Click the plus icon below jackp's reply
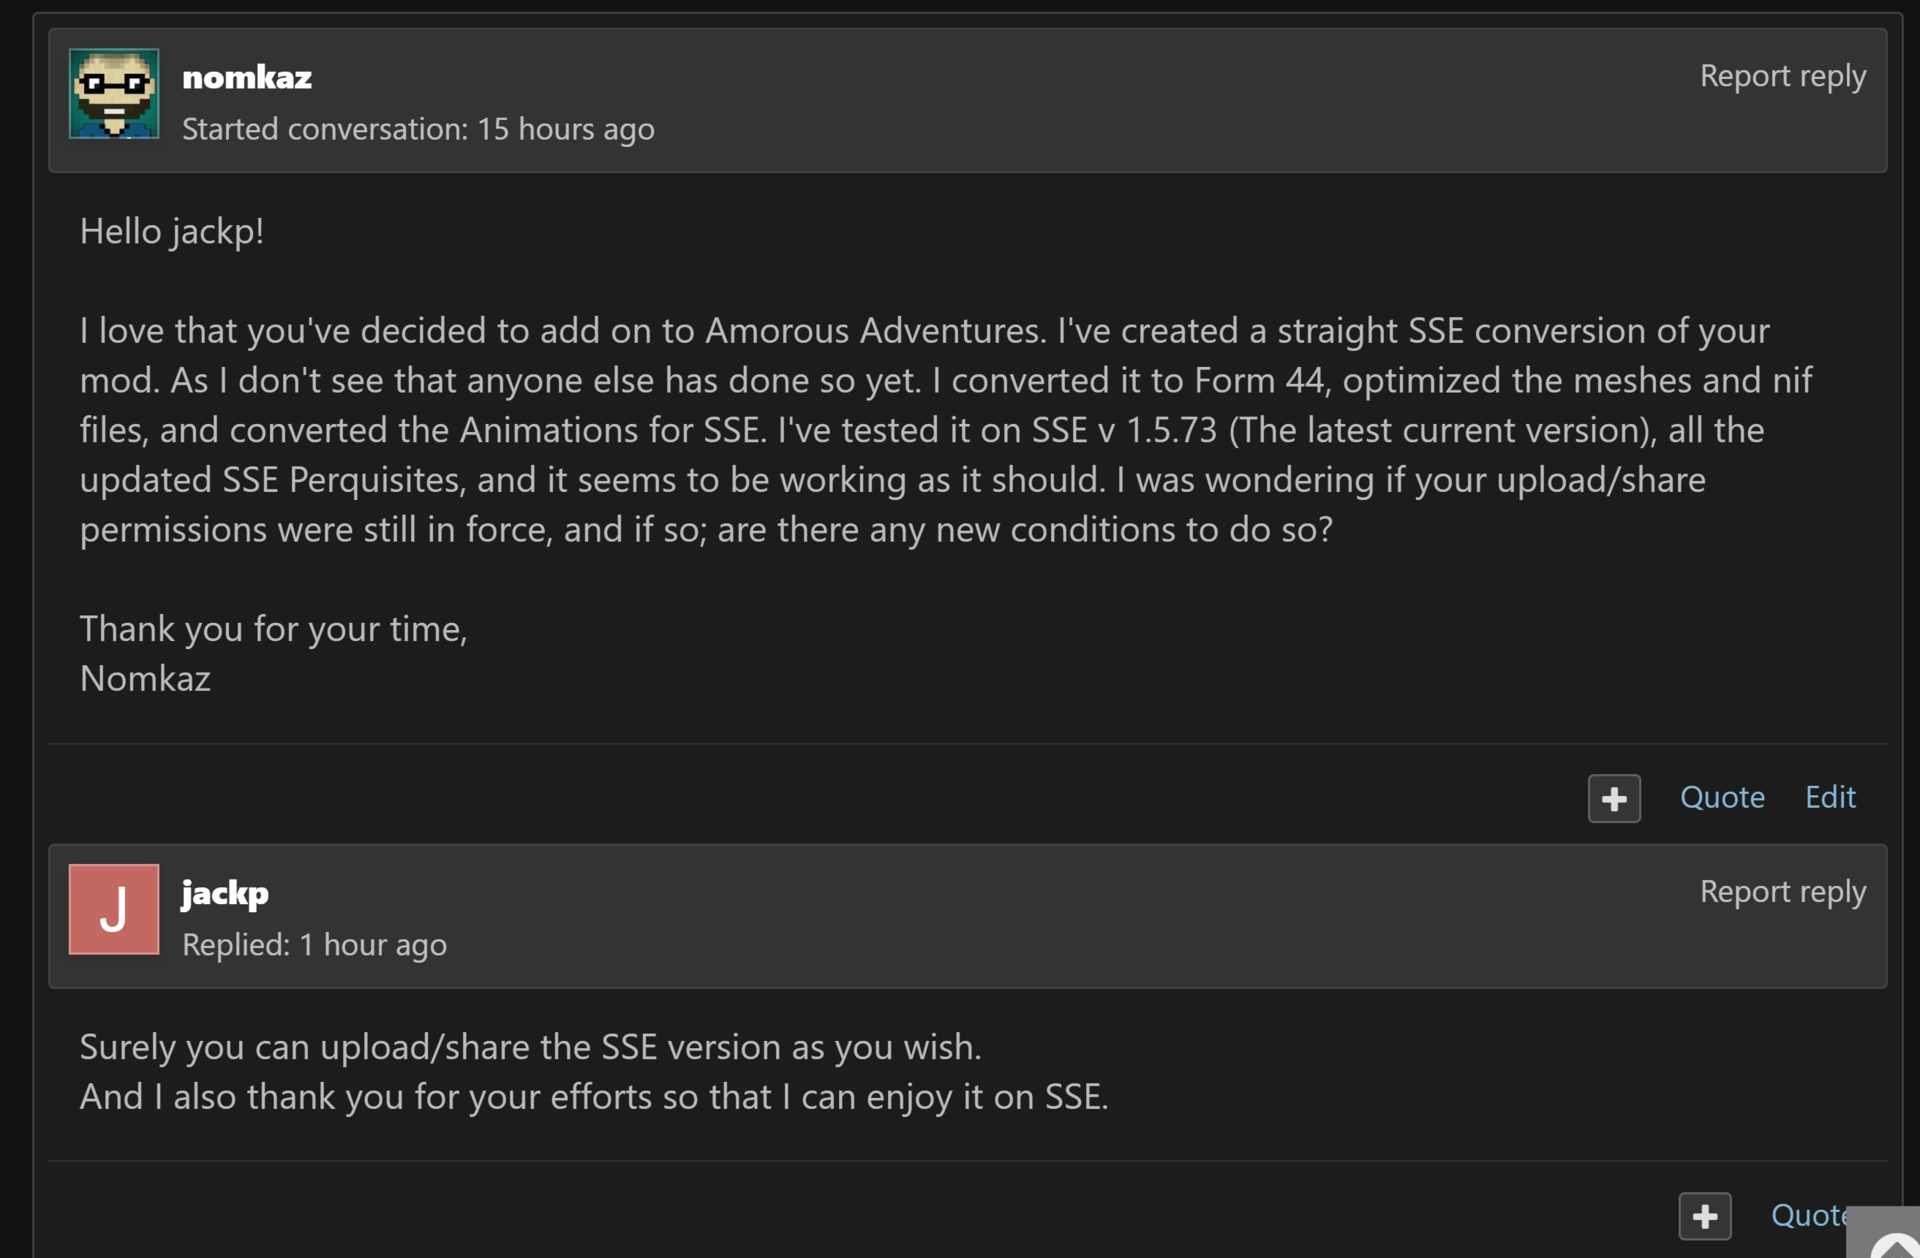Viewport: 1920px width, 1258px height. pos(1705,1216)
